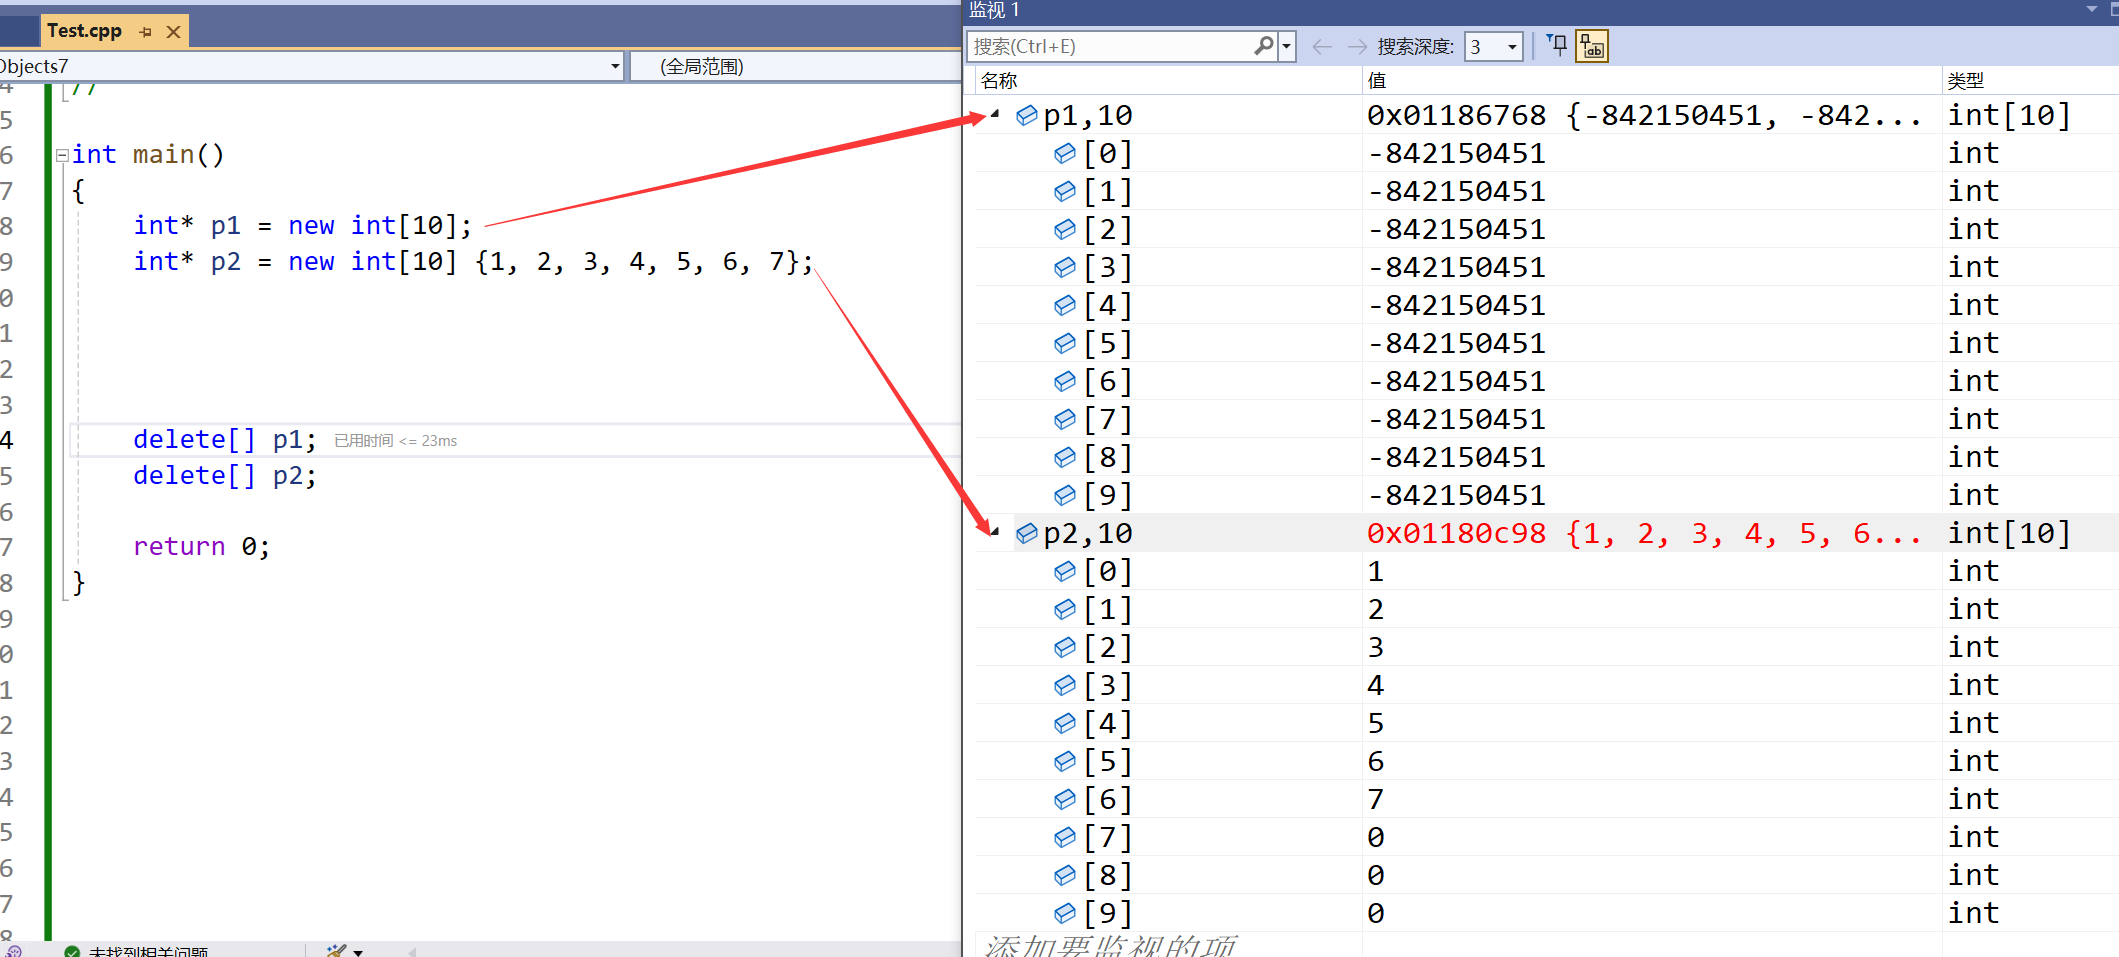This screenshot has width=2119, height=957.
Task: Click the code cleanup broom icon
Action: pos(336,950)
